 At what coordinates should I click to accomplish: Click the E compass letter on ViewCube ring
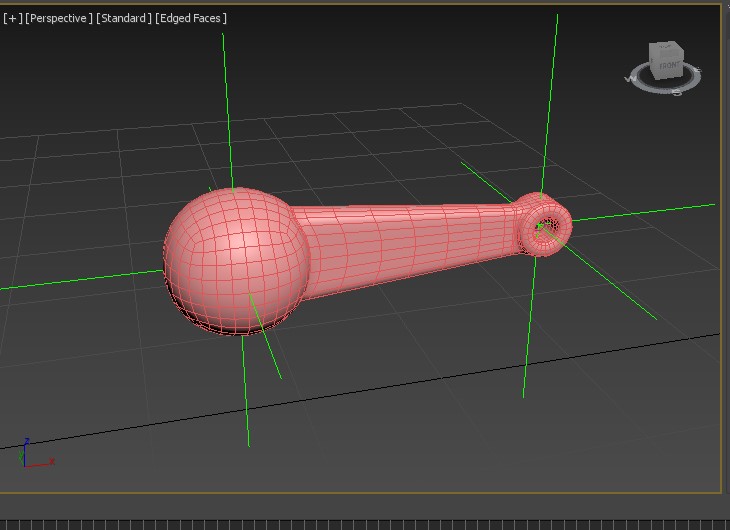698,71
